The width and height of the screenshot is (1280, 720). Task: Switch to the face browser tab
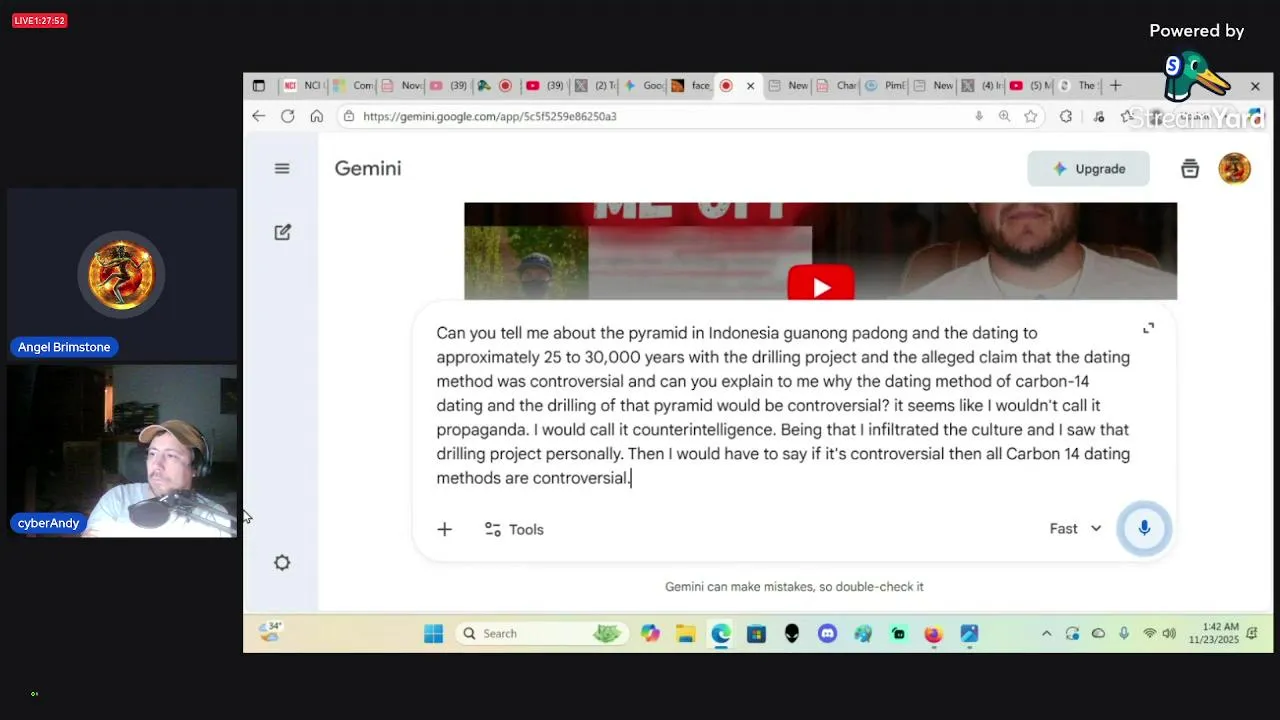click(x=691, y=86)
